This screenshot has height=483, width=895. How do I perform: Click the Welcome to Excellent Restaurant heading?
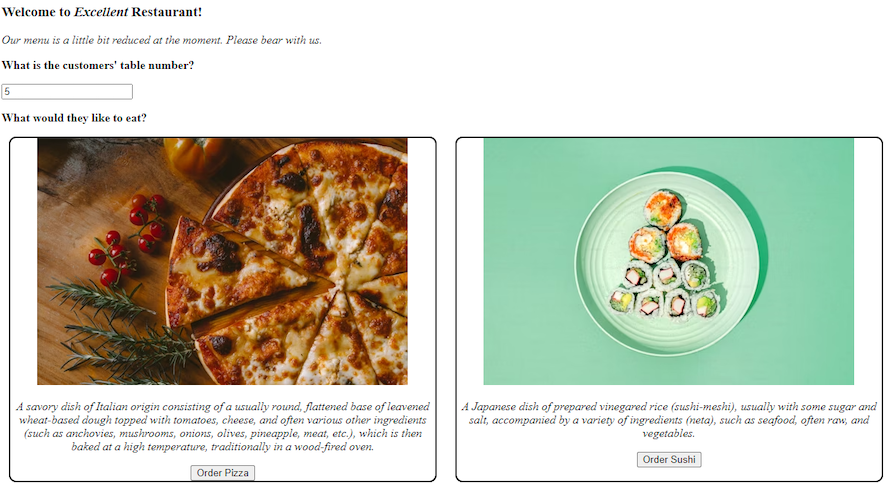point(102,12)
